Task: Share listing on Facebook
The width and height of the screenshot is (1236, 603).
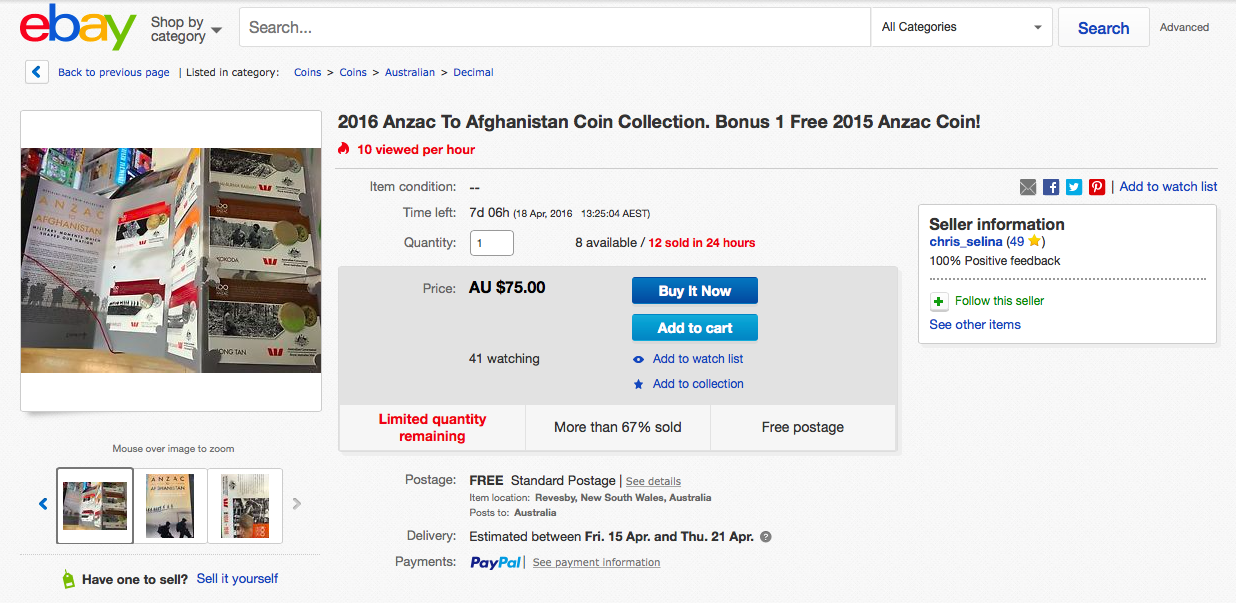Action: click(x=1051, y=187)
